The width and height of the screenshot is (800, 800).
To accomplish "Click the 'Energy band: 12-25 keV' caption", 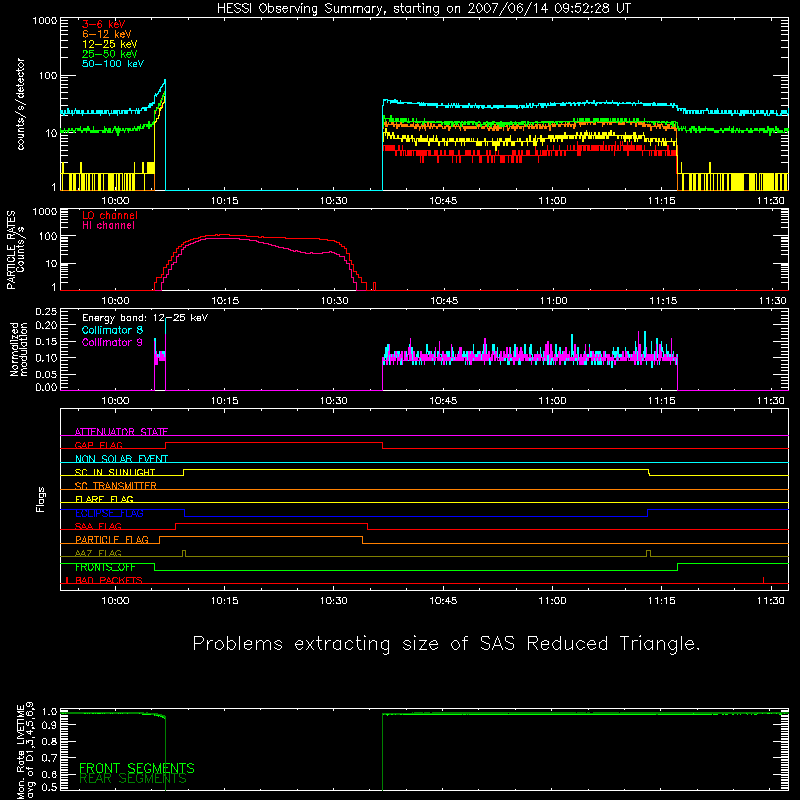I will [145, 318].
